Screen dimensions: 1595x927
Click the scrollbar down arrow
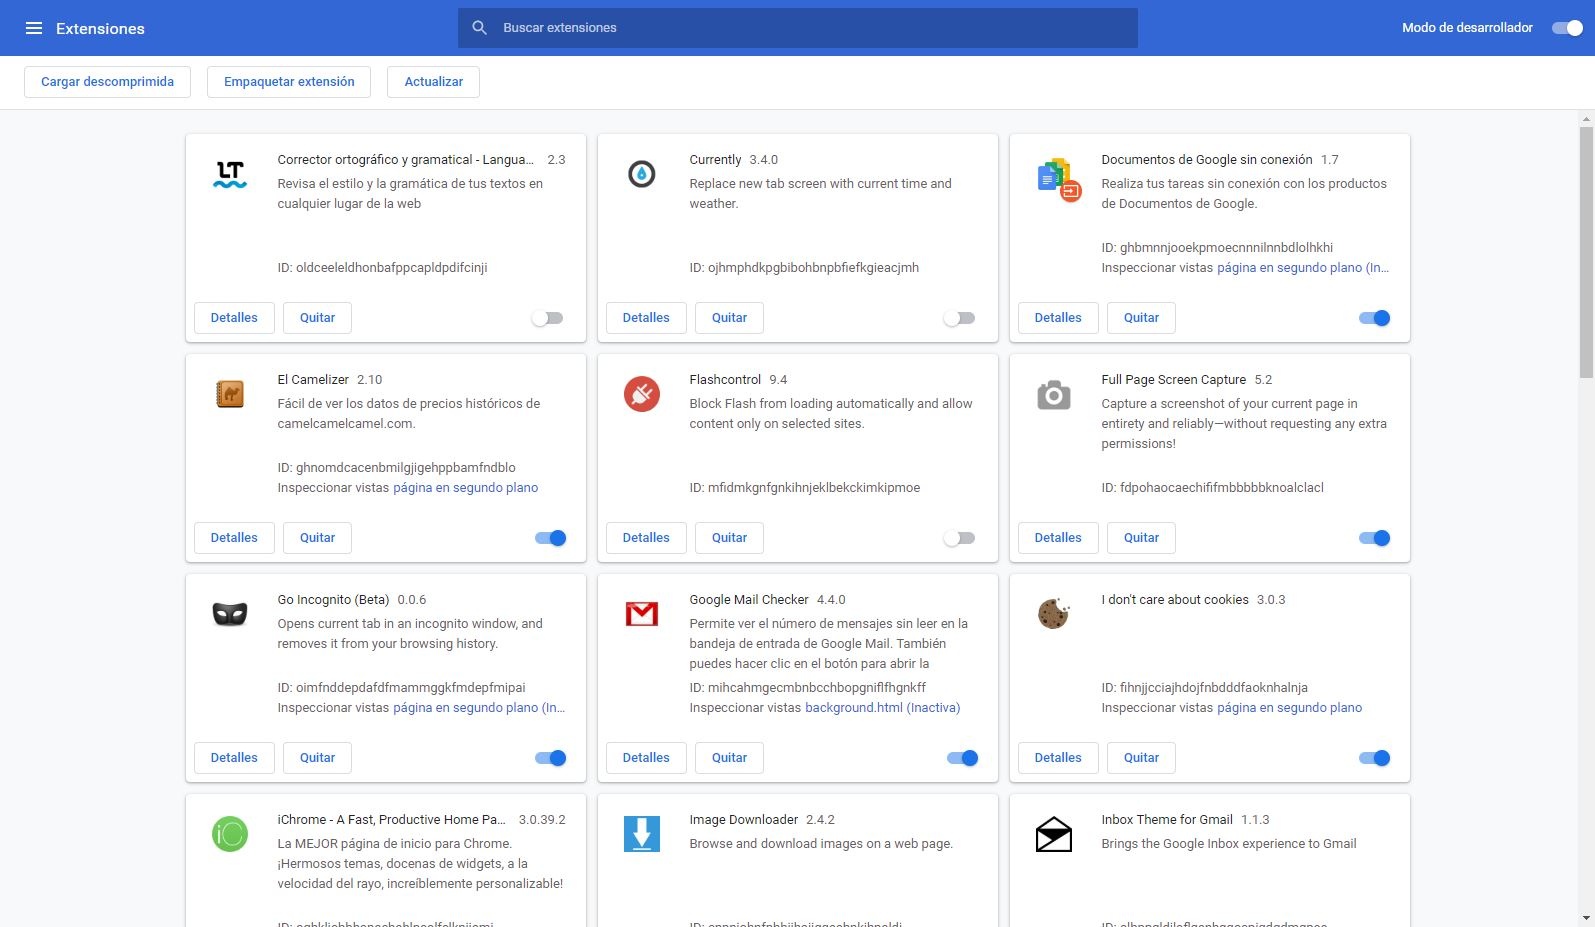tap(1586, 918)
